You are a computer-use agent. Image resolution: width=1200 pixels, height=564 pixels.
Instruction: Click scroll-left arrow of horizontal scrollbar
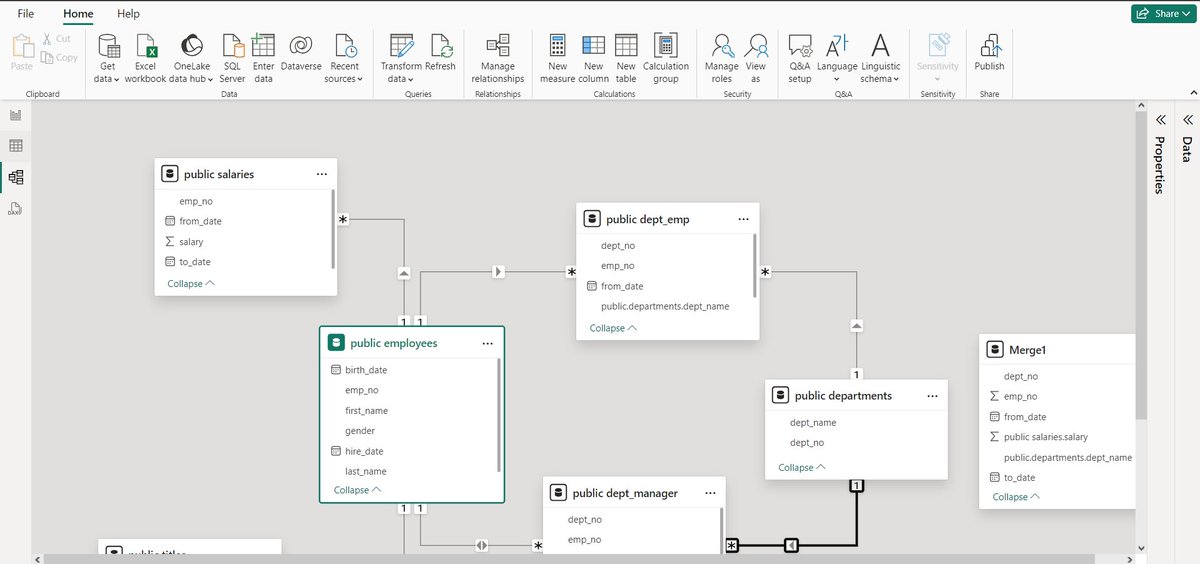coord(38,558)
